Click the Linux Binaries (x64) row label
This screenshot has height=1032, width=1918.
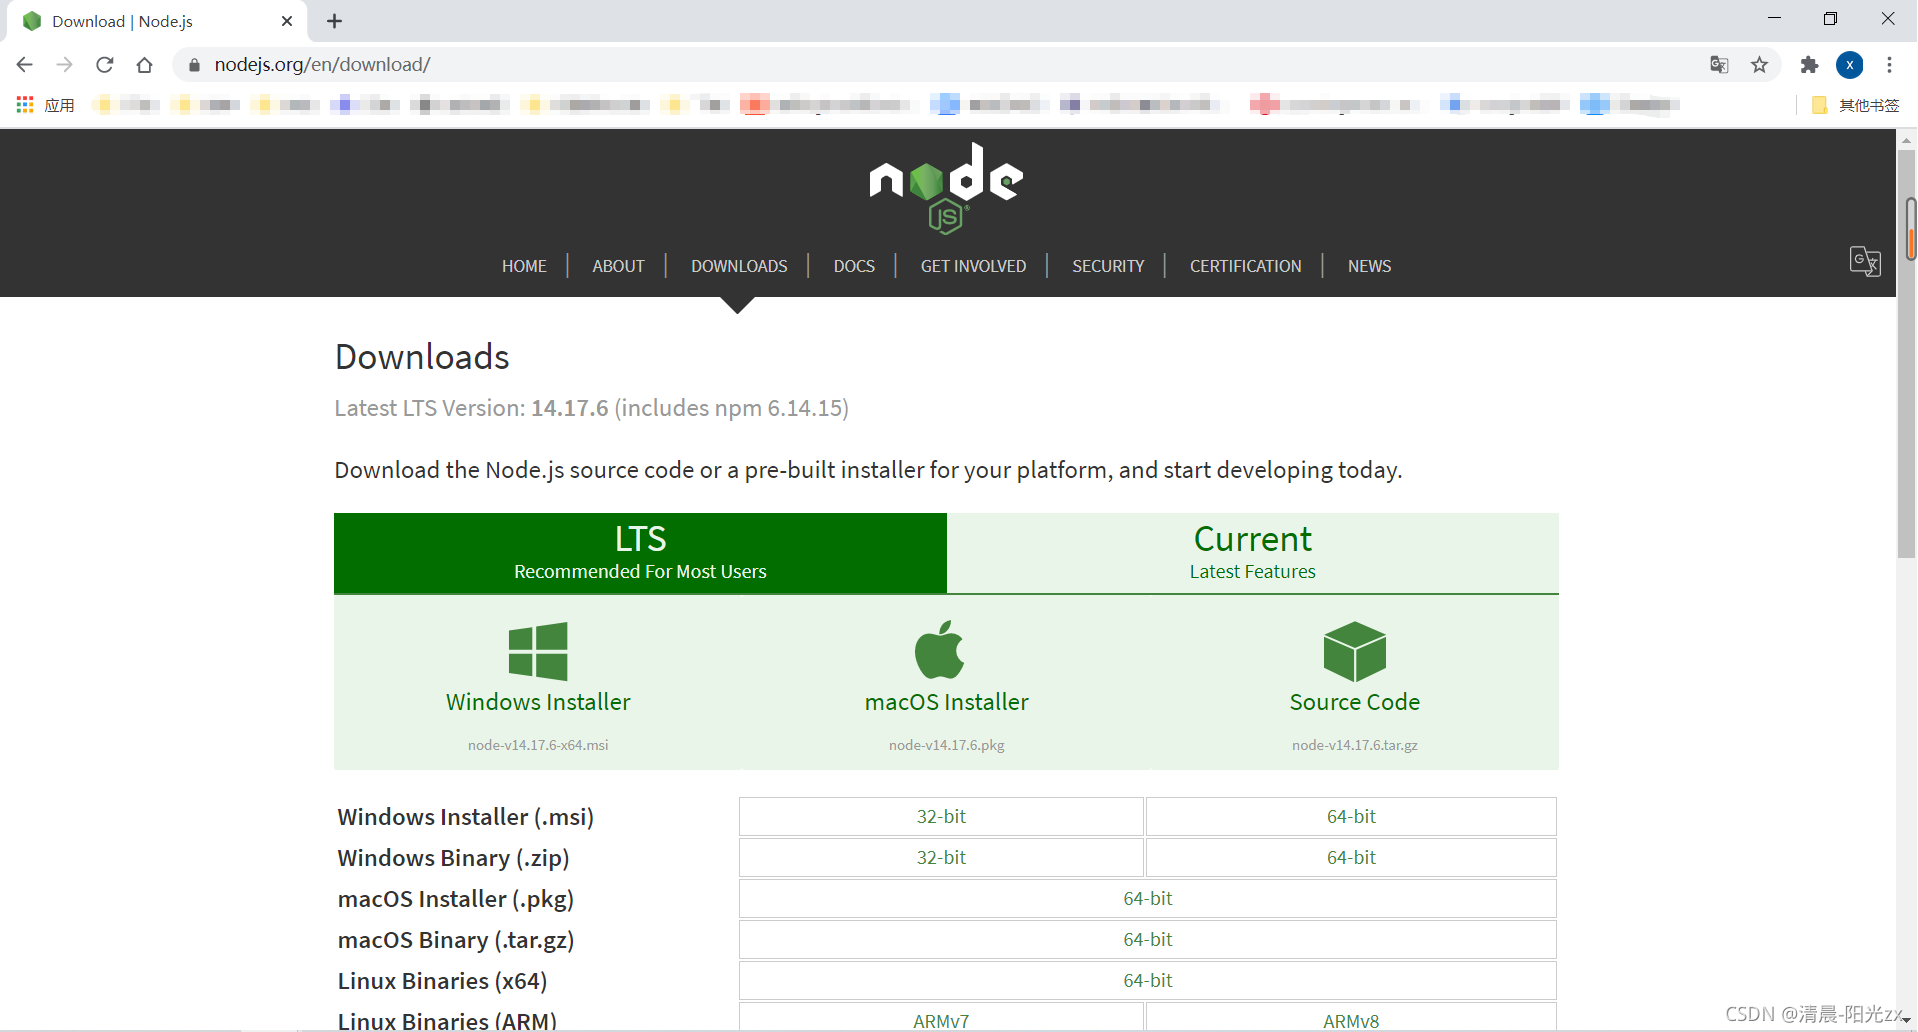(442, 981)
